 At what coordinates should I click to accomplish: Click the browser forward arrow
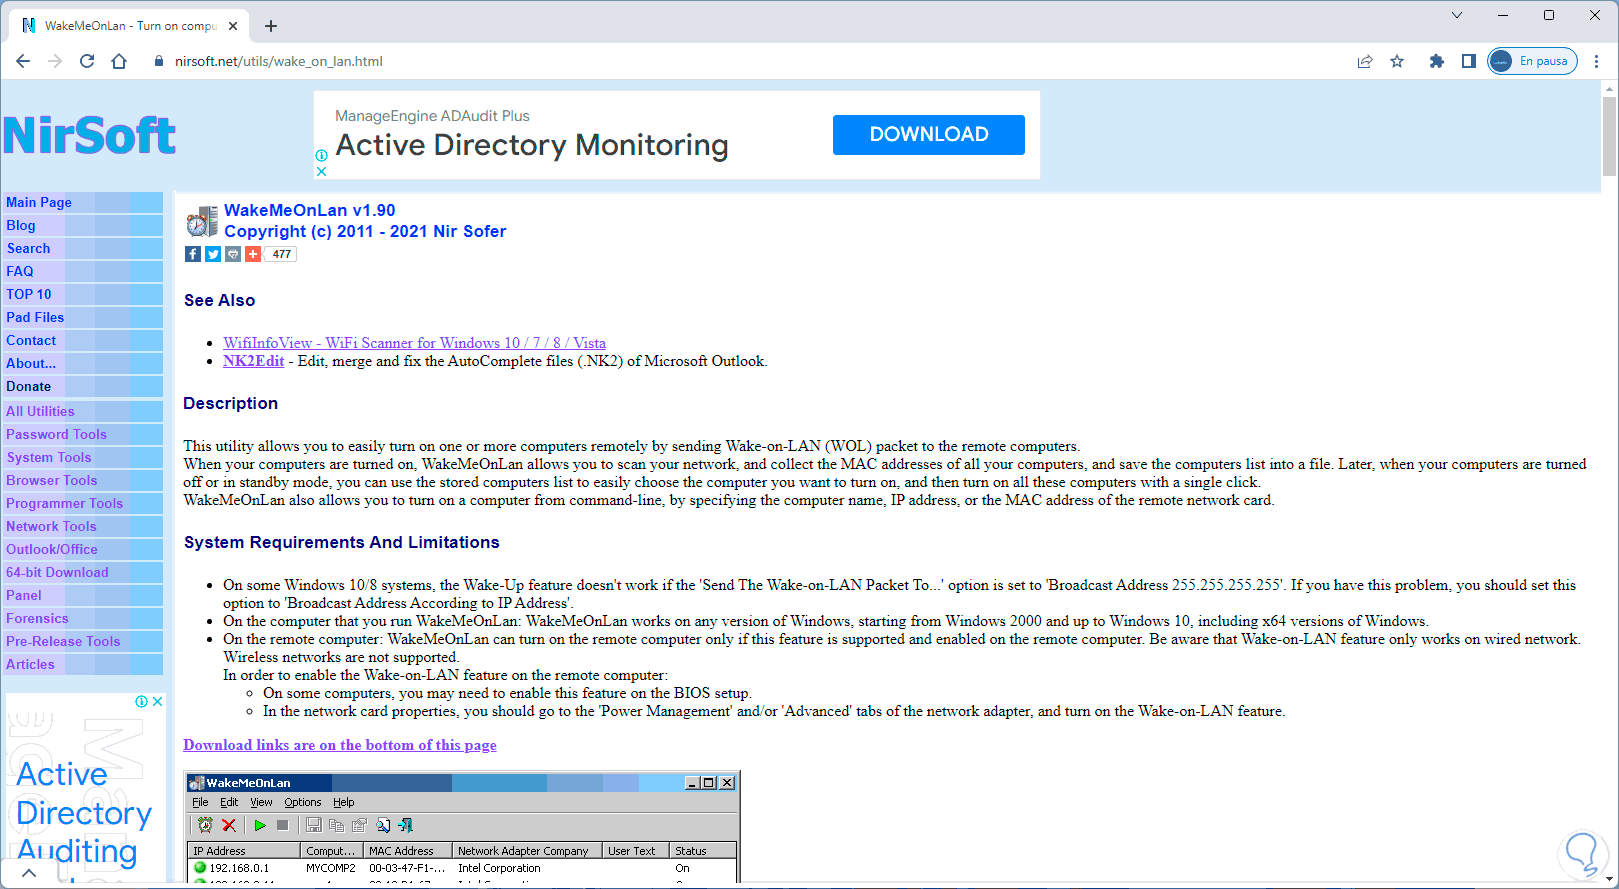[x=55, y=61]
